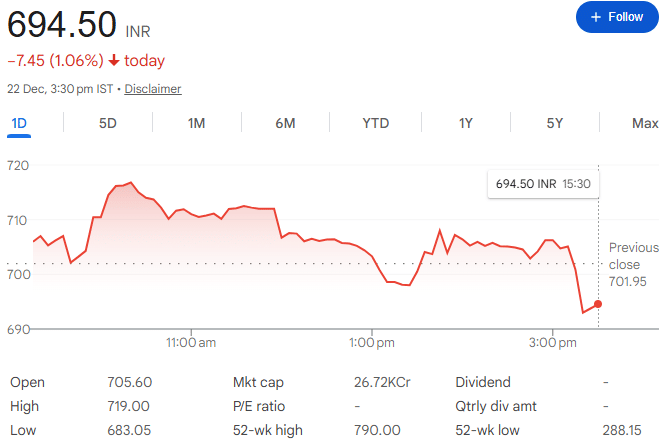
Task: Click the Previous close 701.95 label
Action: point(633,264)
